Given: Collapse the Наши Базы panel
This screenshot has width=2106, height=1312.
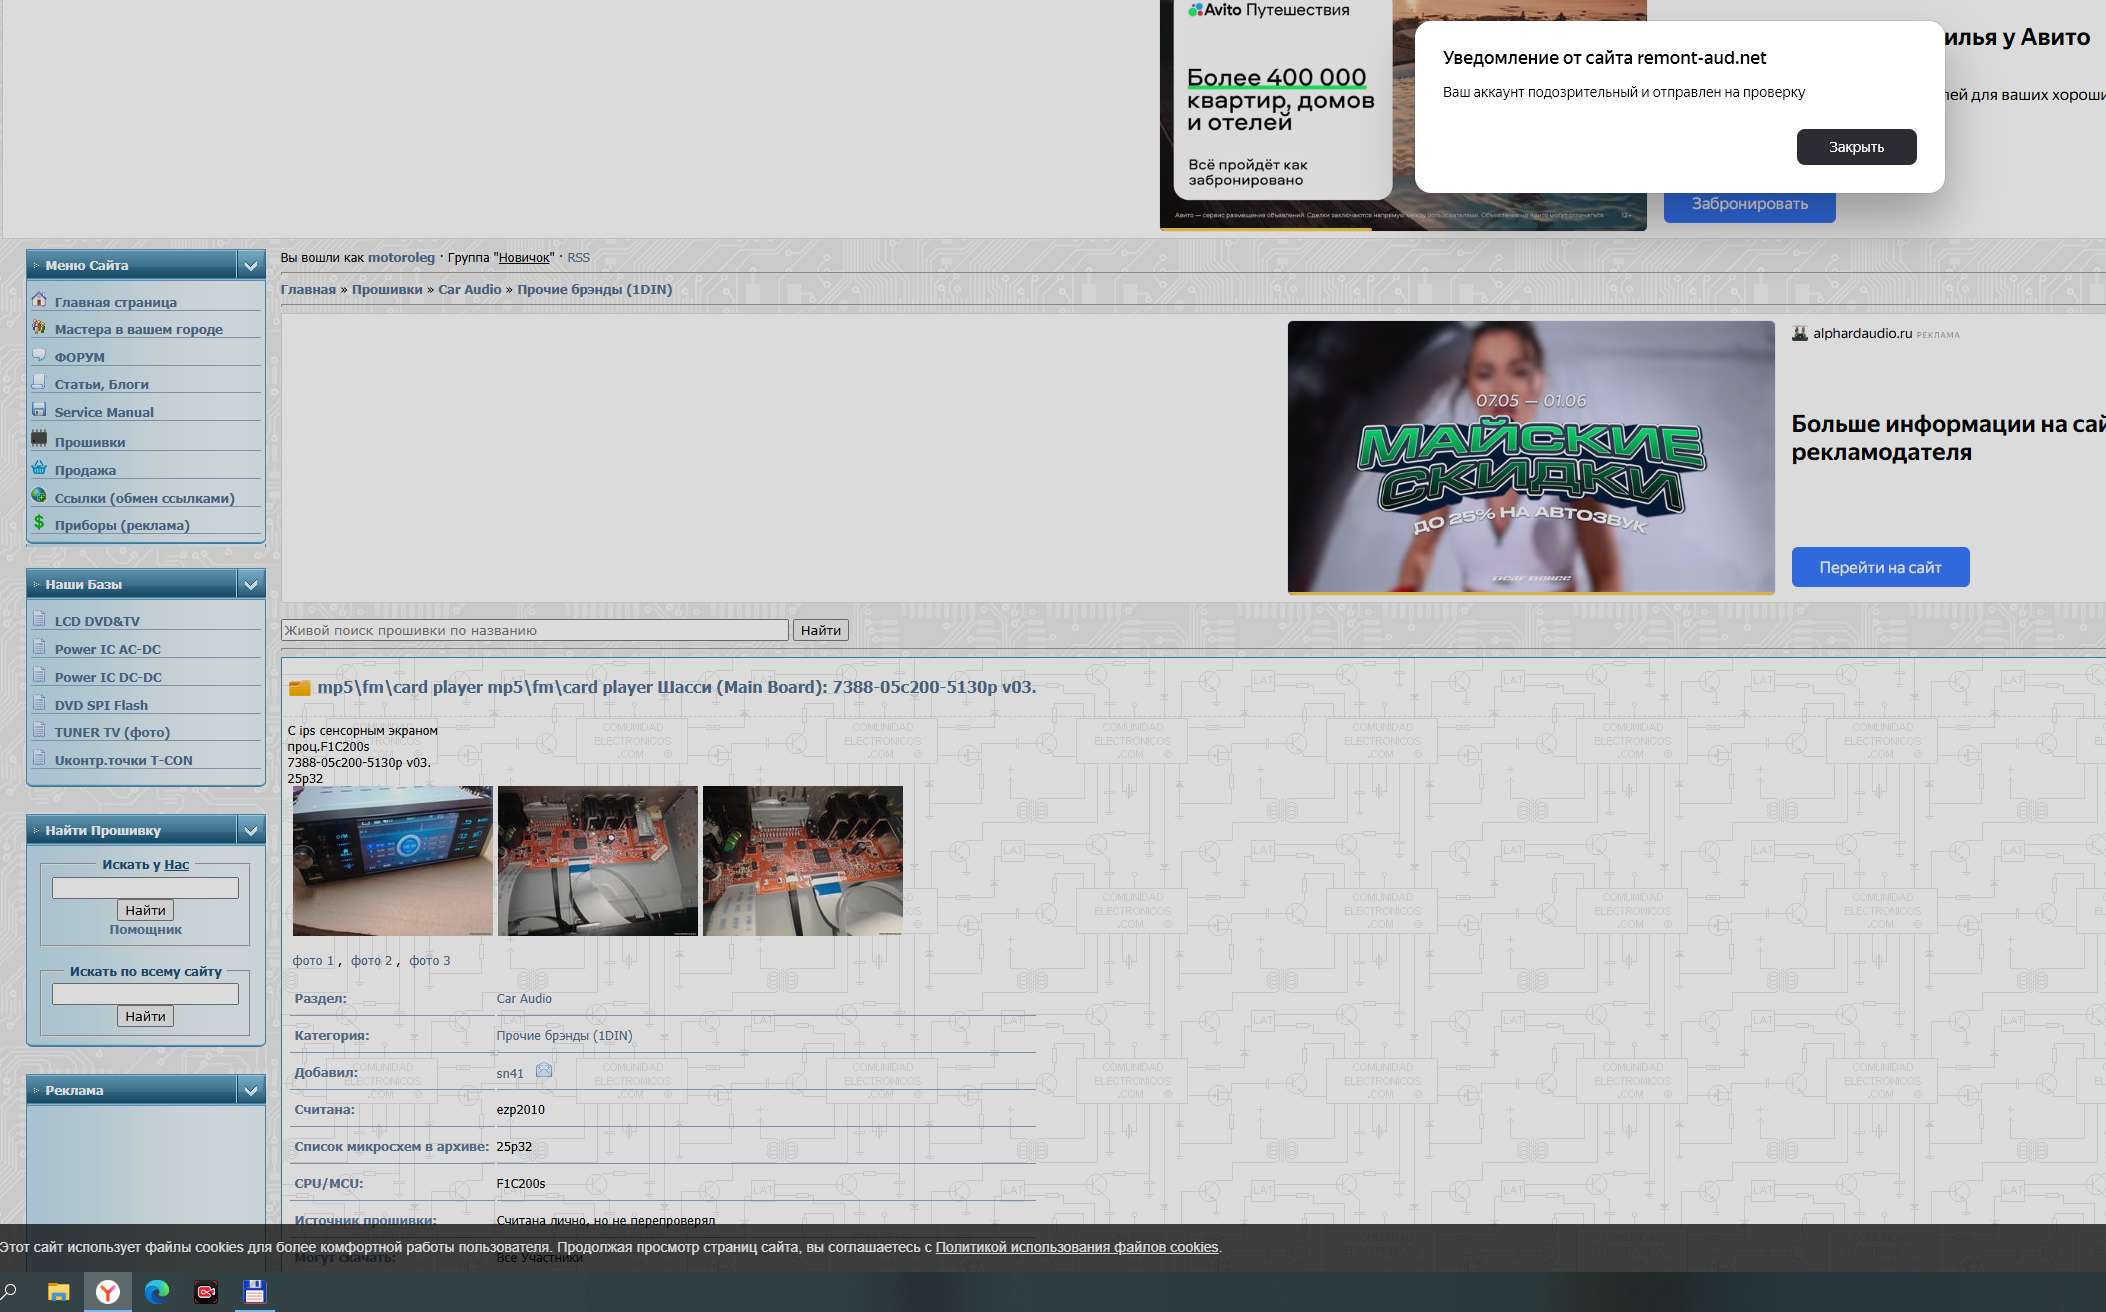Looking at the screenshot, I should (x=251, y=584).
